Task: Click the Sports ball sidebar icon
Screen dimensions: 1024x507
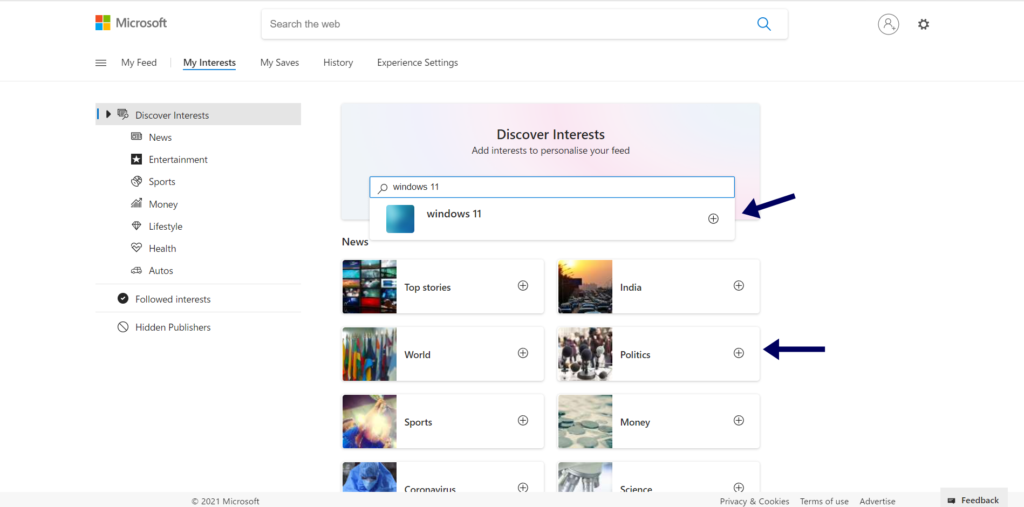Action: (136, 181)
